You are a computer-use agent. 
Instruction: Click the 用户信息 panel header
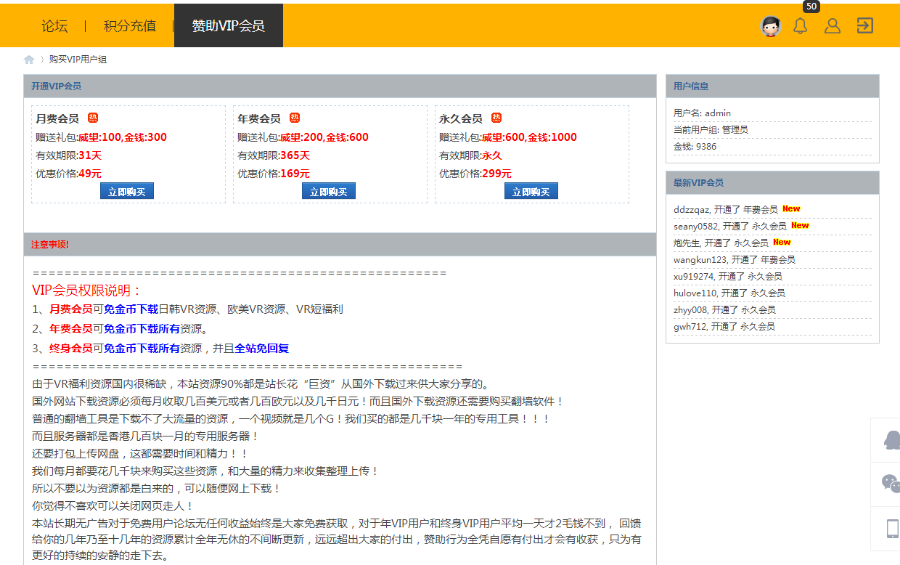point(773,86)
